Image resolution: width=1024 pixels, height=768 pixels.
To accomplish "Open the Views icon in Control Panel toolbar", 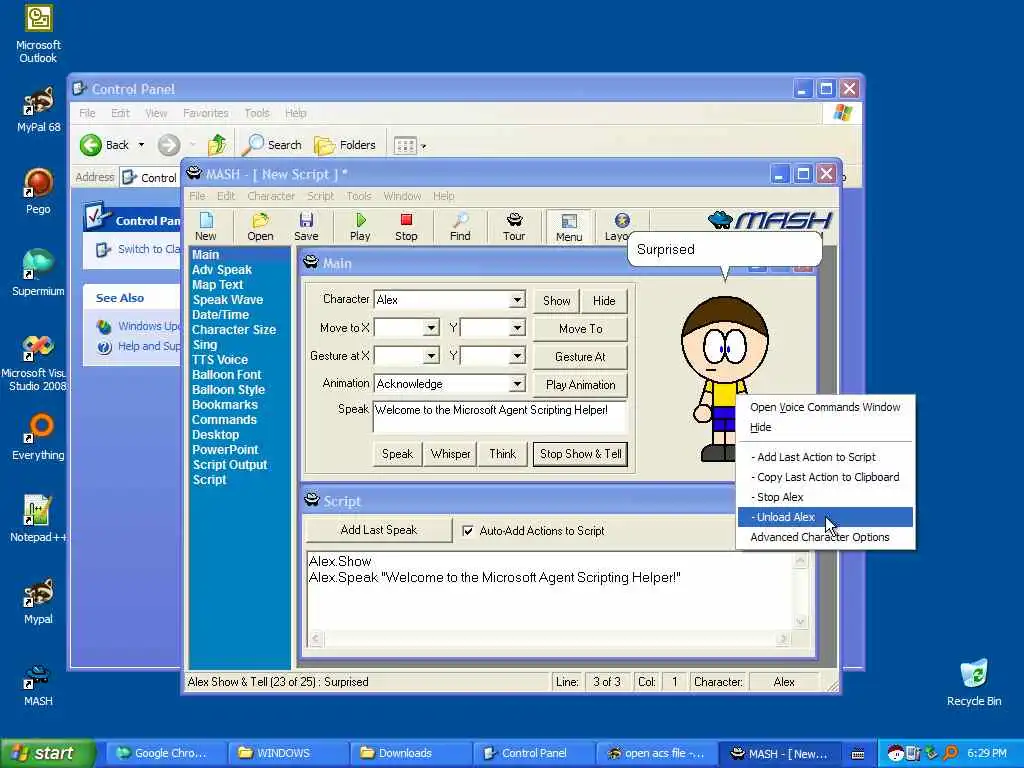I will (x=409, y=146).
